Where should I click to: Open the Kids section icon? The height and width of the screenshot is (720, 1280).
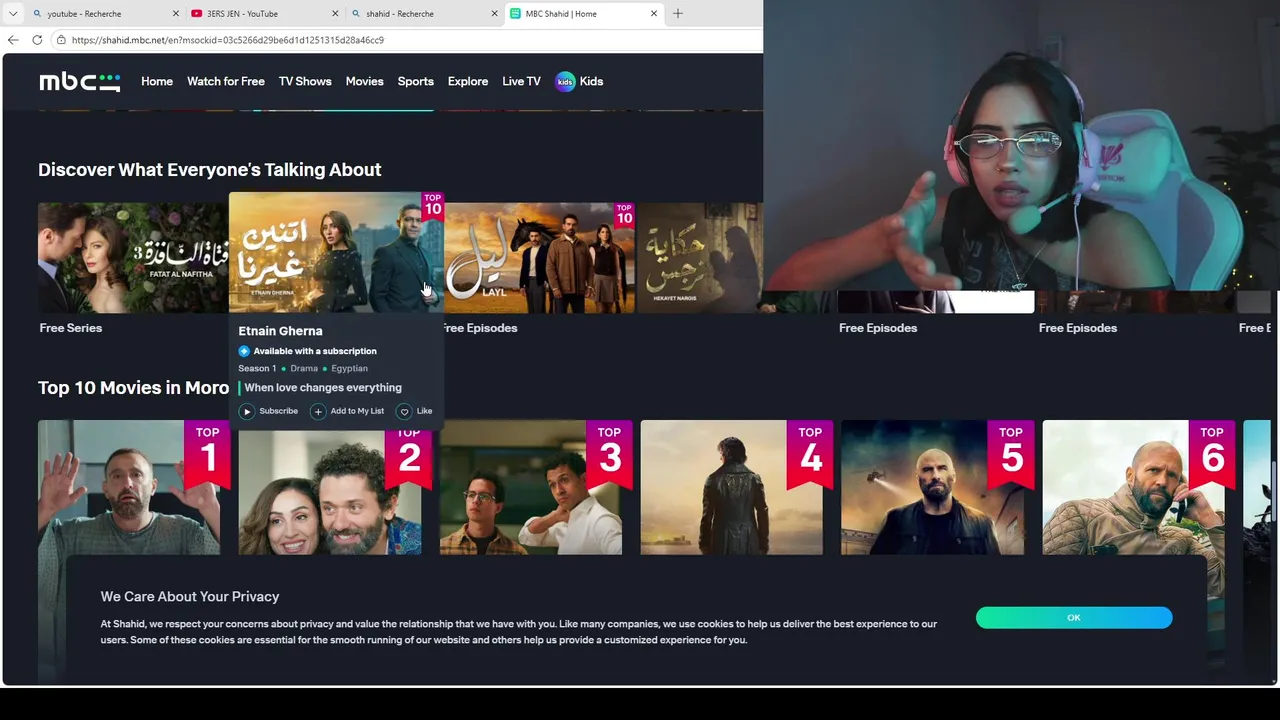[x=565, y=82]
